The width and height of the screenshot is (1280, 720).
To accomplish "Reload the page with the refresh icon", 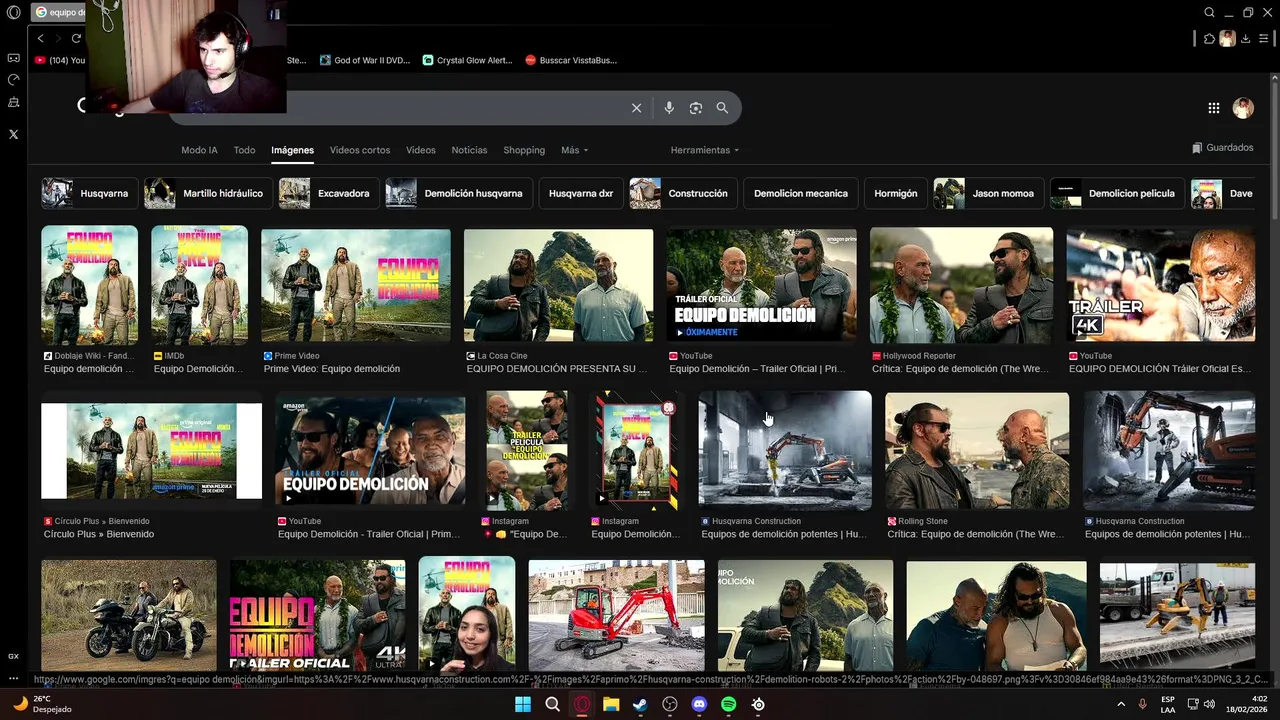I will click(76, 38).
